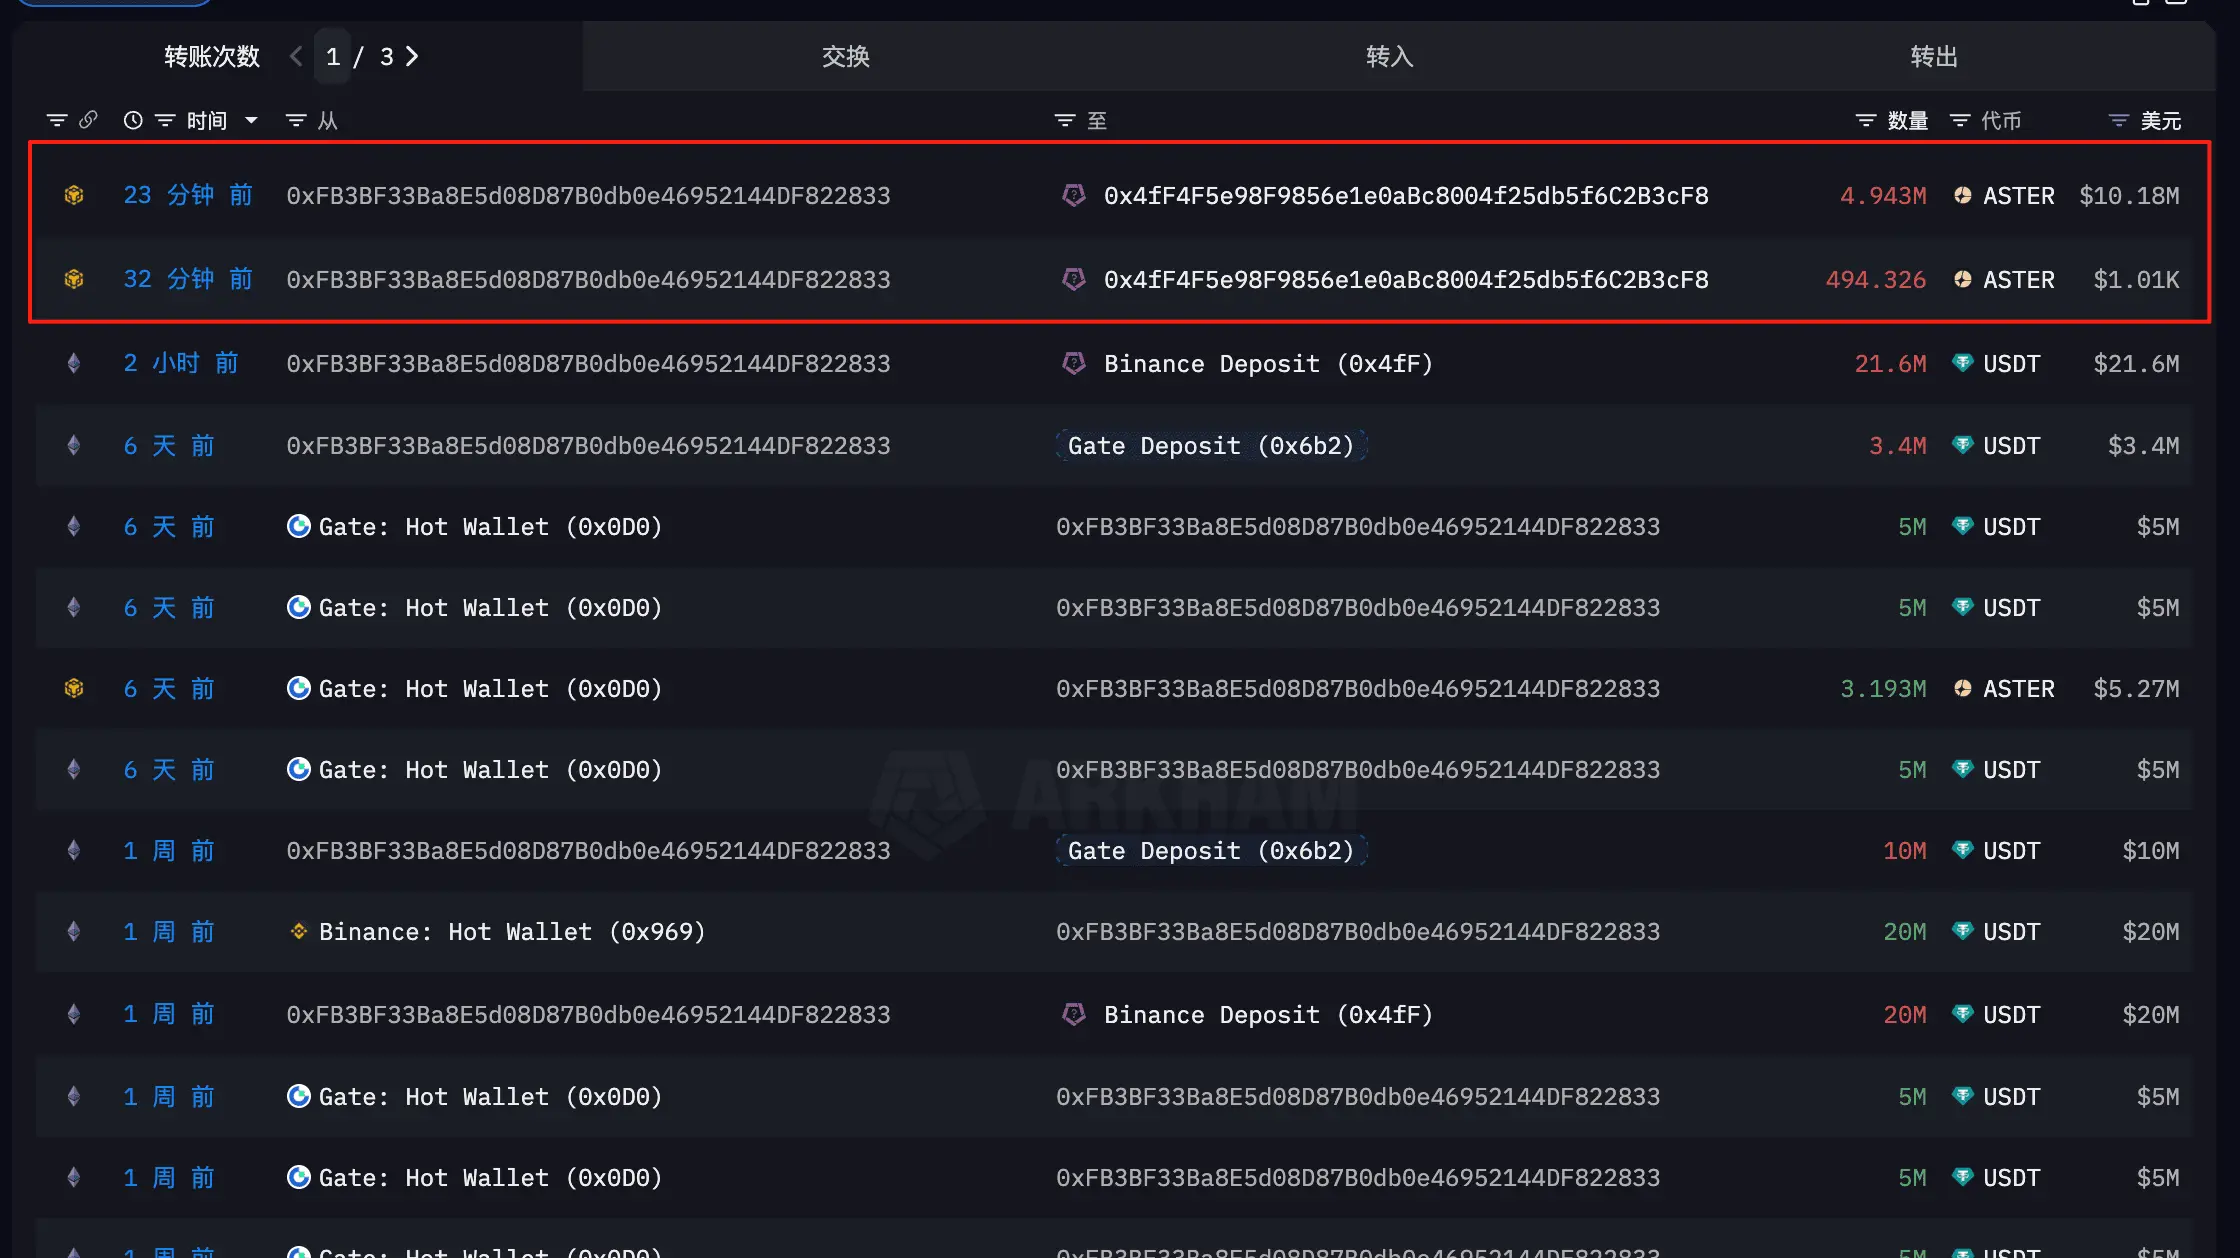This screenshot has height=1258, width=2240.
Task: Open the 从 column filter
Action: (296, 120)
